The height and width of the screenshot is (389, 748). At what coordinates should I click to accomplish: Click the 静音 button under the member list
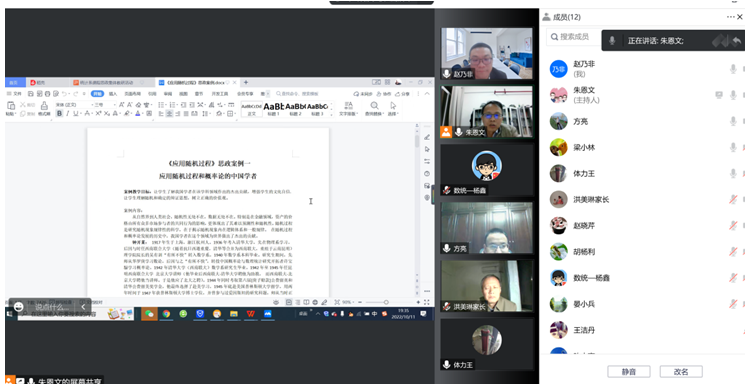(629, 371)
